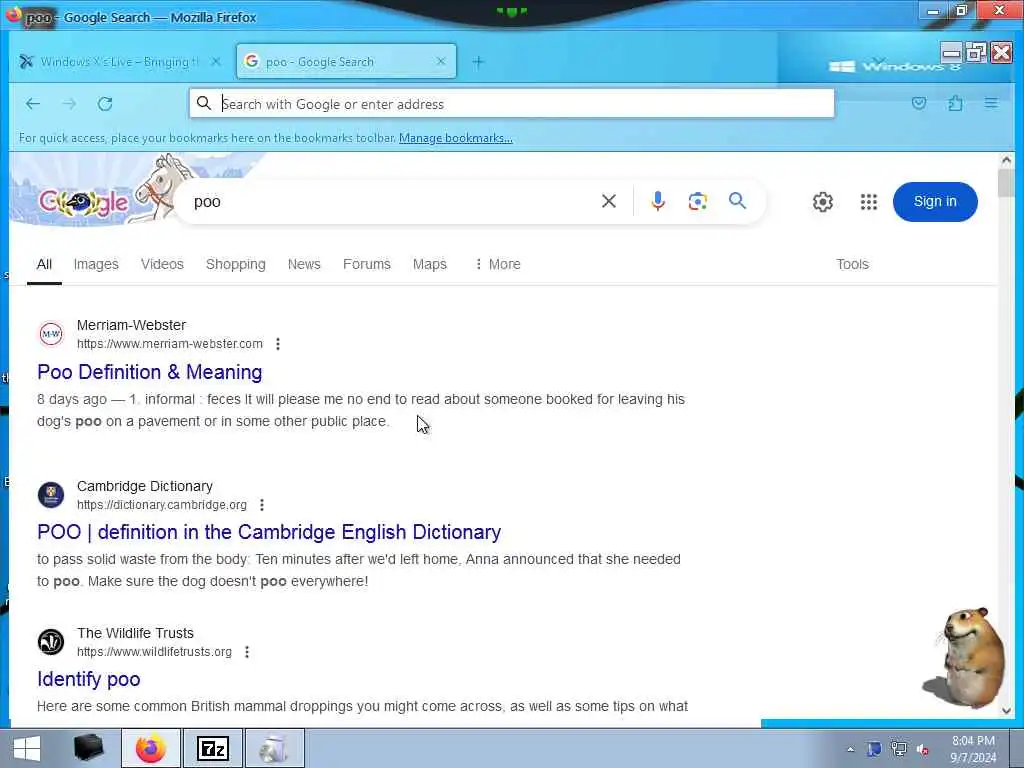Switch to Images results
The height and width of the screenshot is (768, 1024).
pyautogui.click(x=96, y=264)
